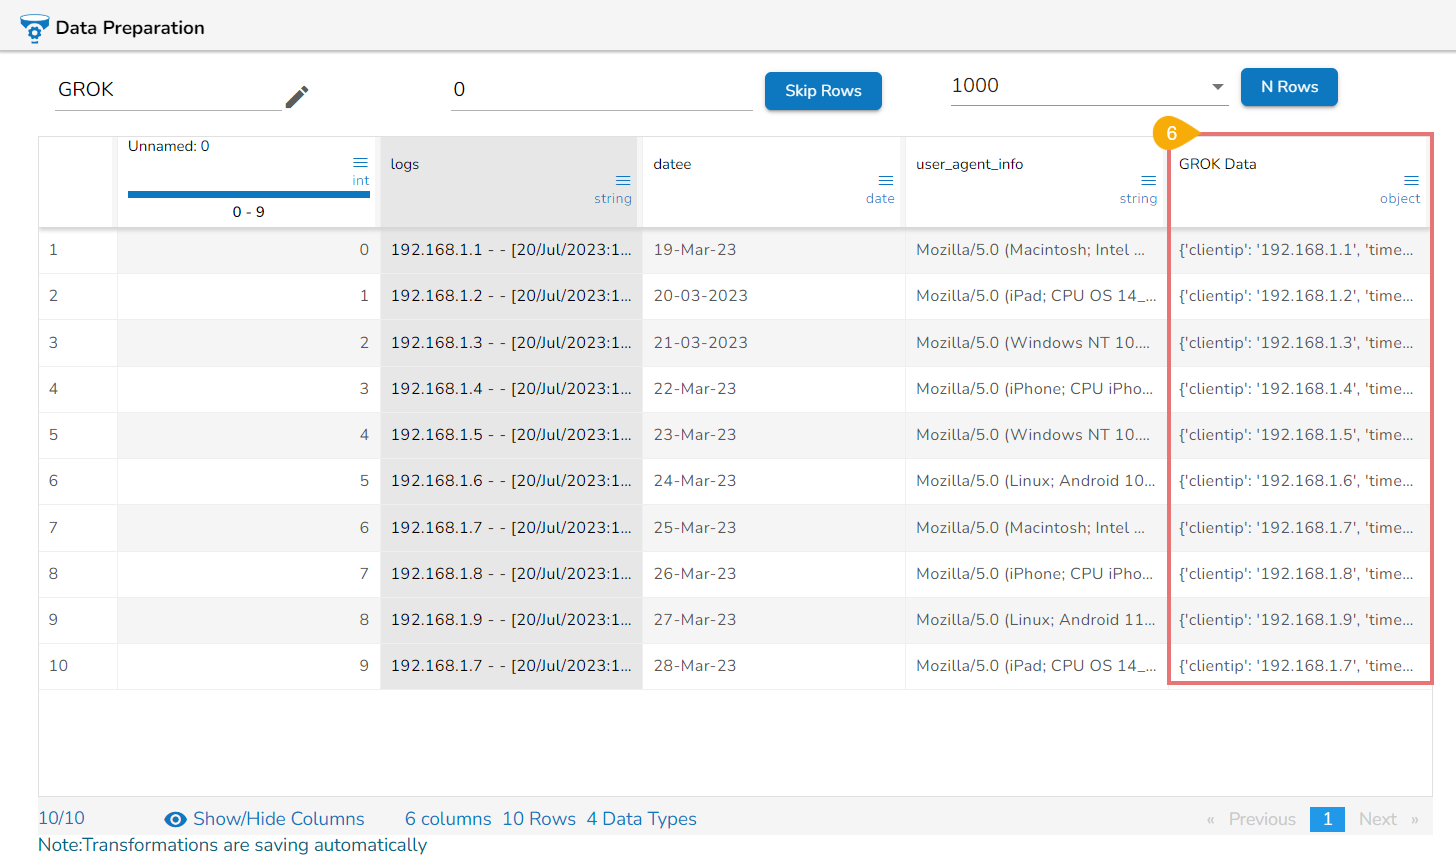This screenshot has width=1456, height=867.
Task: Go to page 1 in pagination
Action: 1327,819
